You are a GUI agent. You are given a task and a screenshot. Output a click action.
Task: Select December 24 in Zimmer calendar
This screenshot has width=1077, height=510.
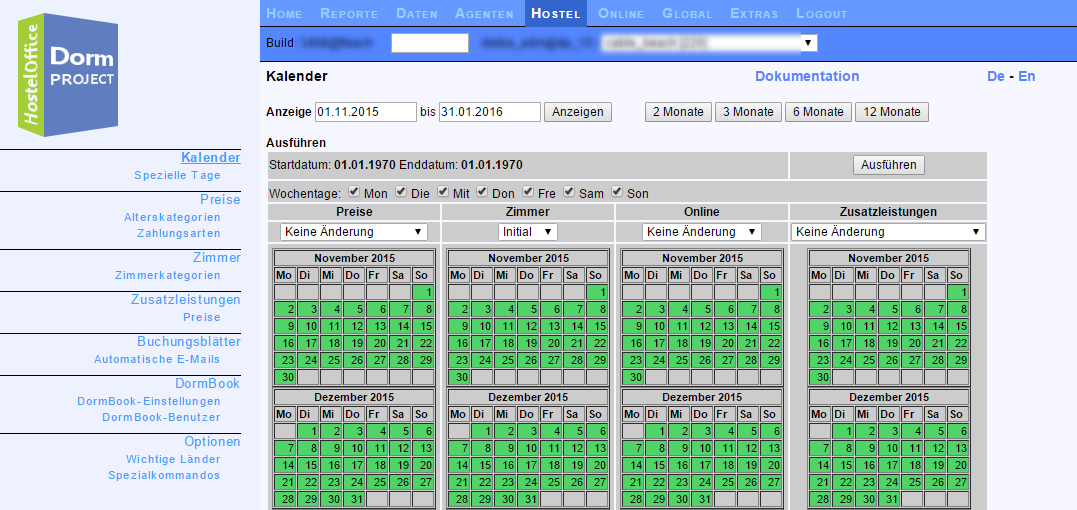click(528, 482)
